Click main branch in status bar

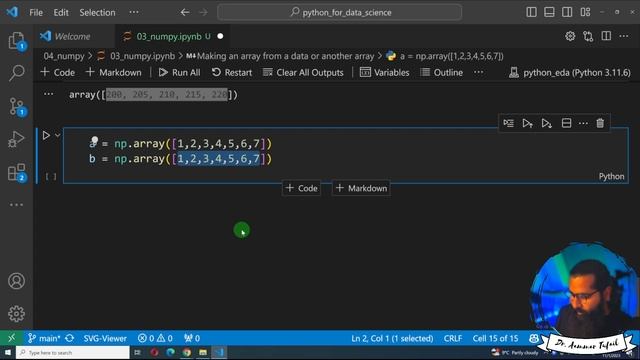(x=44, y=338)
